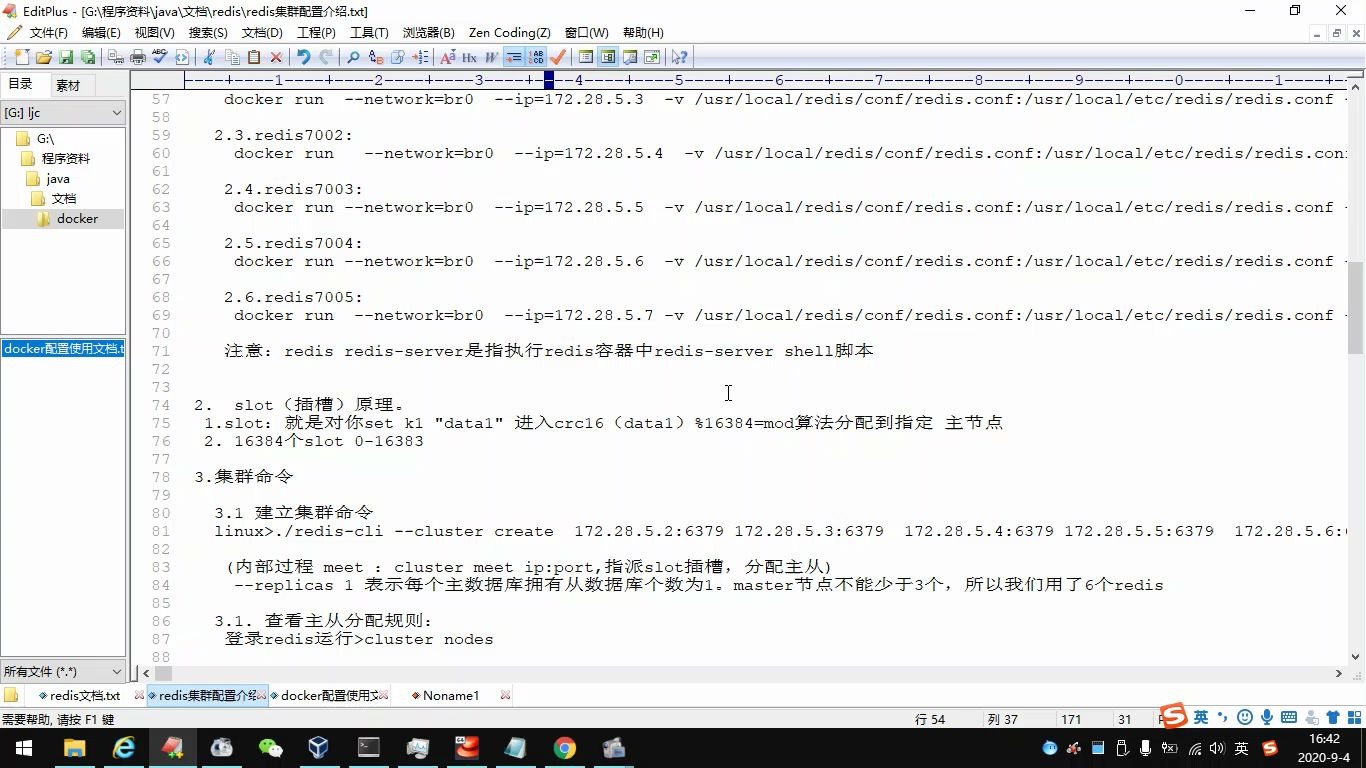The image size is (1366, 768).
Task: Click the red Delete X icon
Action: pyautogui.click(x=276, y=57)
